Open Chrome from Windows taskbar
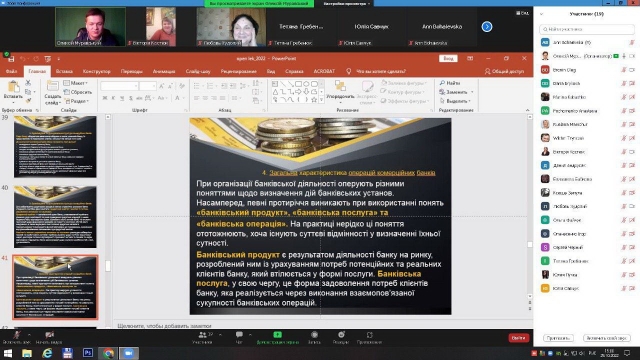The width and height of the screenshot is (640, 360). click(109, 353)
